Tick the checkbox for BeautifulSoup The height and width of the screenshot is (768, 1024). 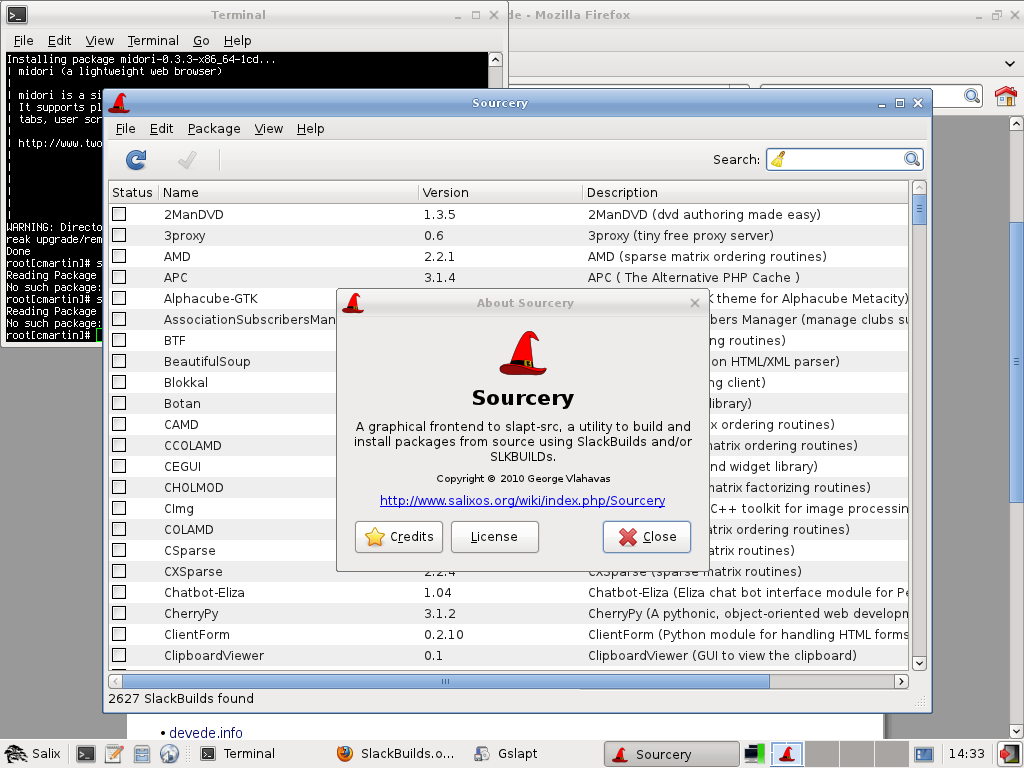click(119, 361)
